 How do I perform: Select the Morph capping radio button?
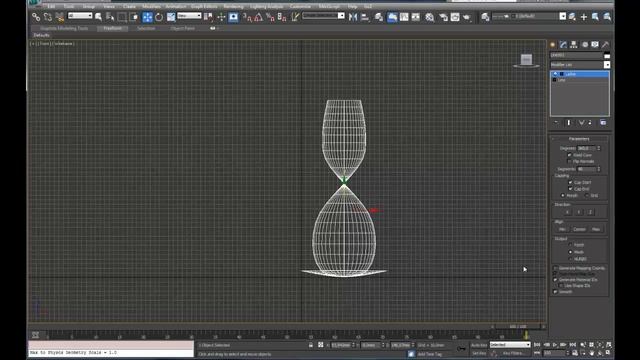tap(563, 196)
